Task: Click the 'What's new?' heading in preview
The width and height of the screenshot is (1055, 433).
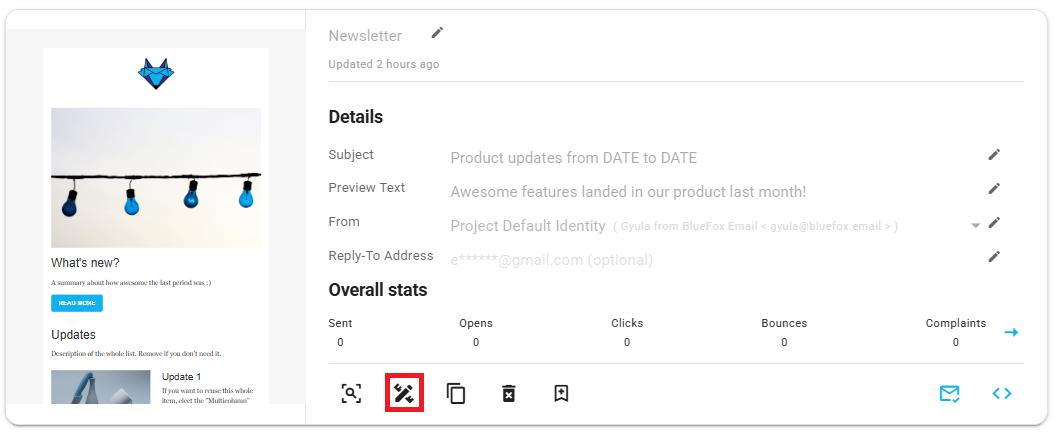Action: tap(85, 263)
